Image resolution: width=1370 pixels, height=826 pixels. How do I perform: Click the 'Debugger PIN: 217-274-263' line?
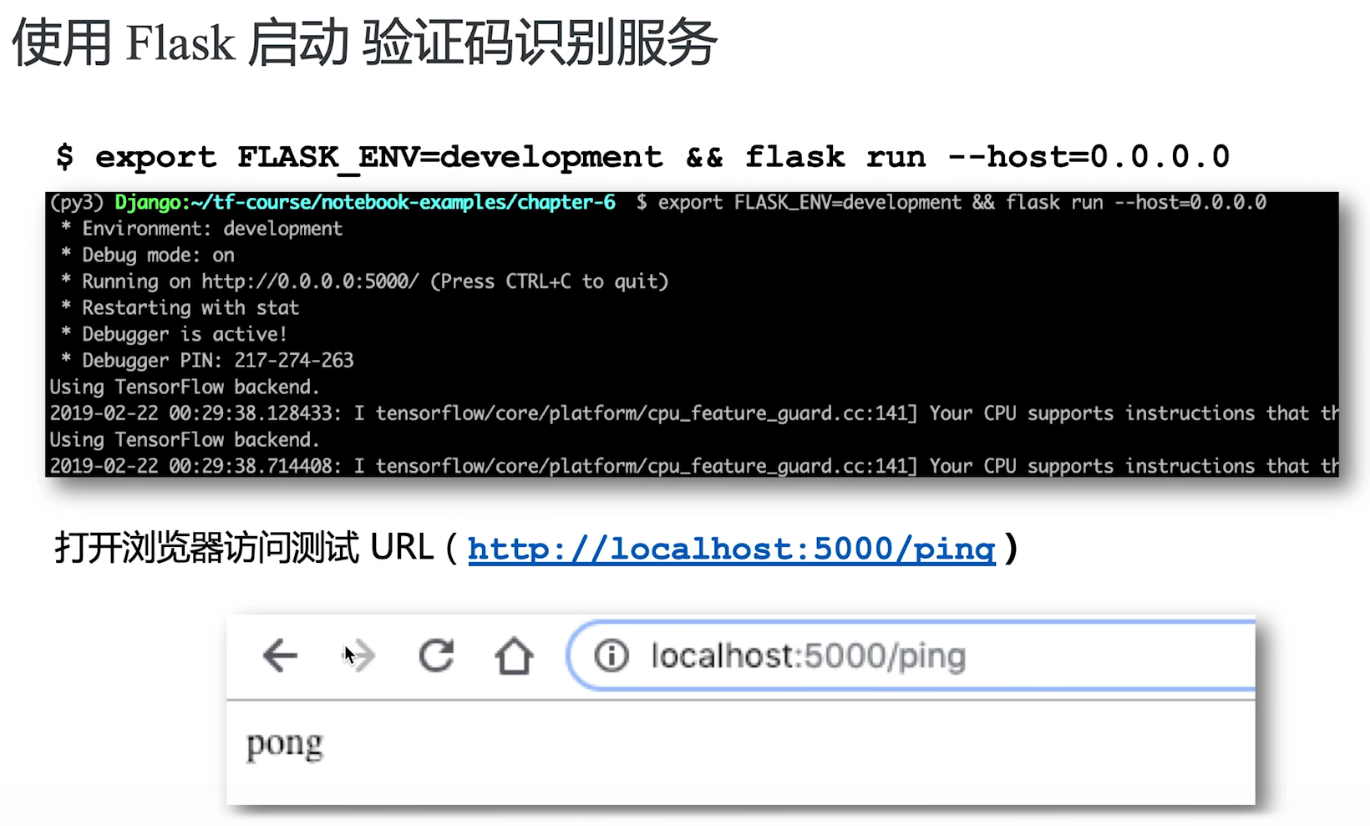click(x=207, y=360)
